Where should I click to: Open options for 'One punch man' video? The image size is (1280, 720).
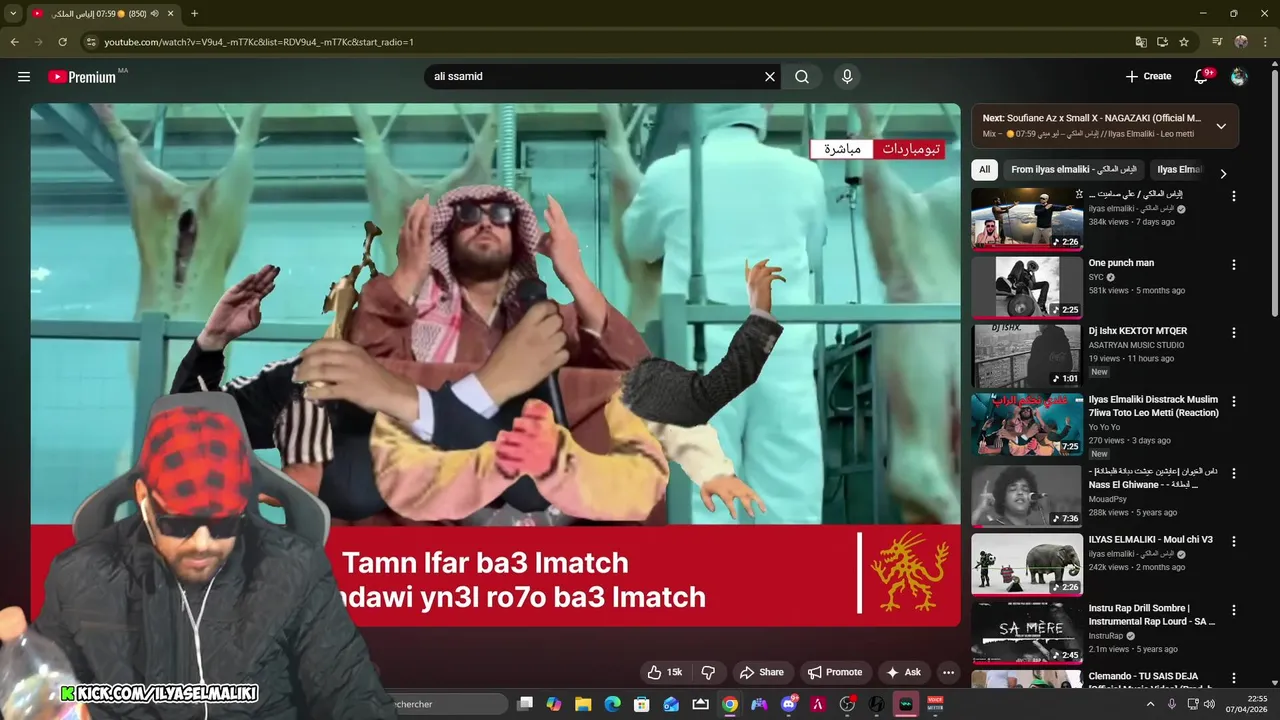coord(1234,265)
